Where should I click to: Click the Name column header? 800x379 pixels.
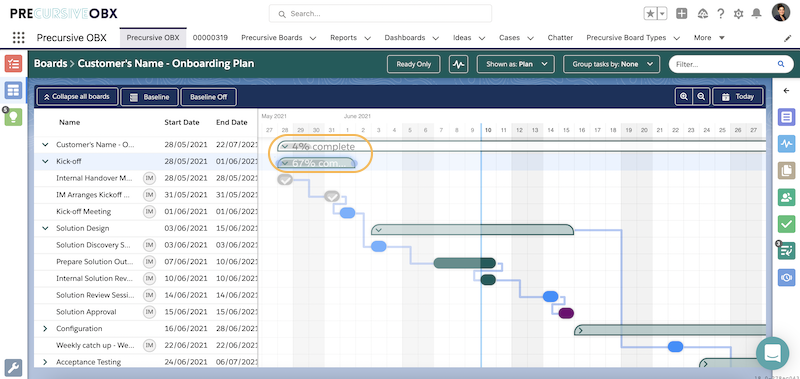[x=69, y=122]
